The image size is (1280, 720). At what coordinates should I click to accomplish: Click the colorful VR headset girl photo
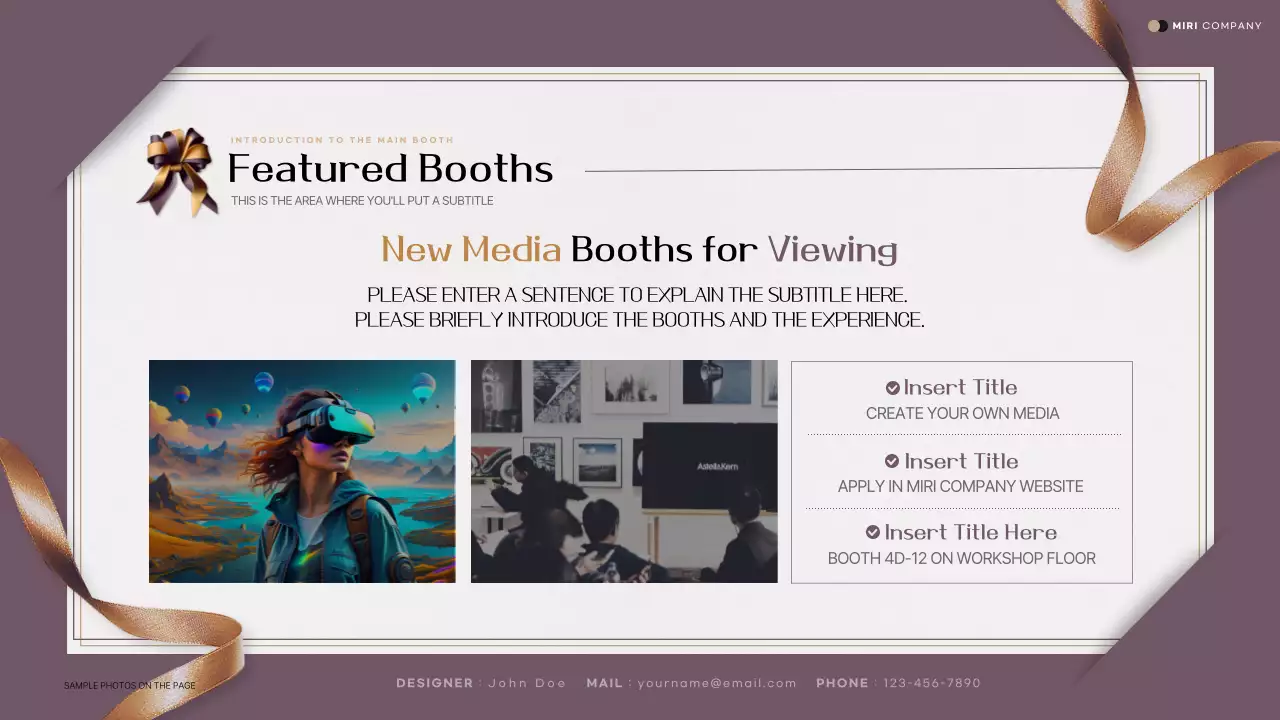302,471
